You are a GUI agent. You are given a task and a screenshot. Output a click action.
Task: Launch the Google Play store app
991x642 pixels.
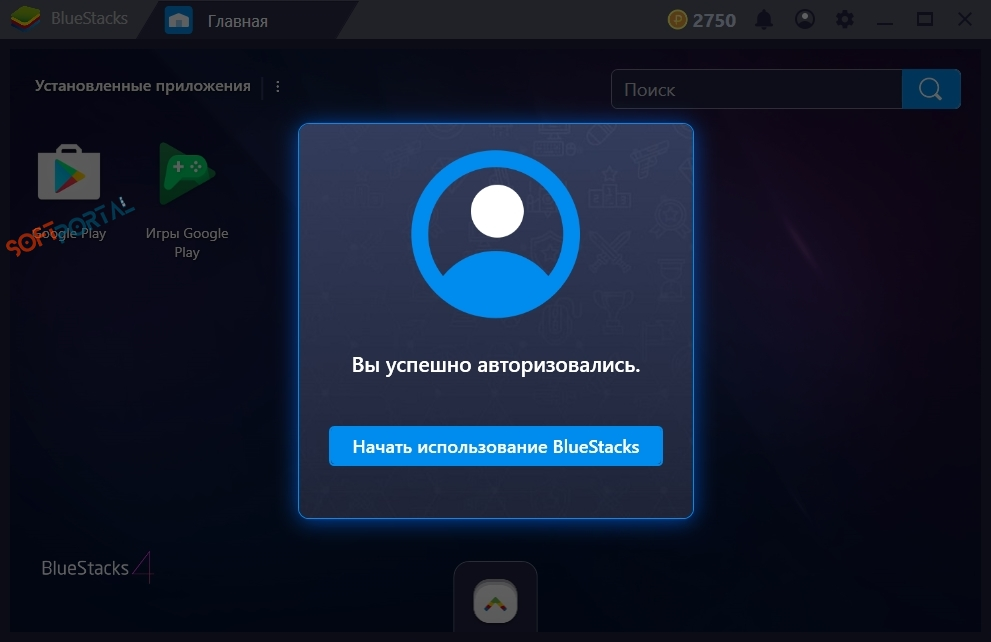click(69, 192)
